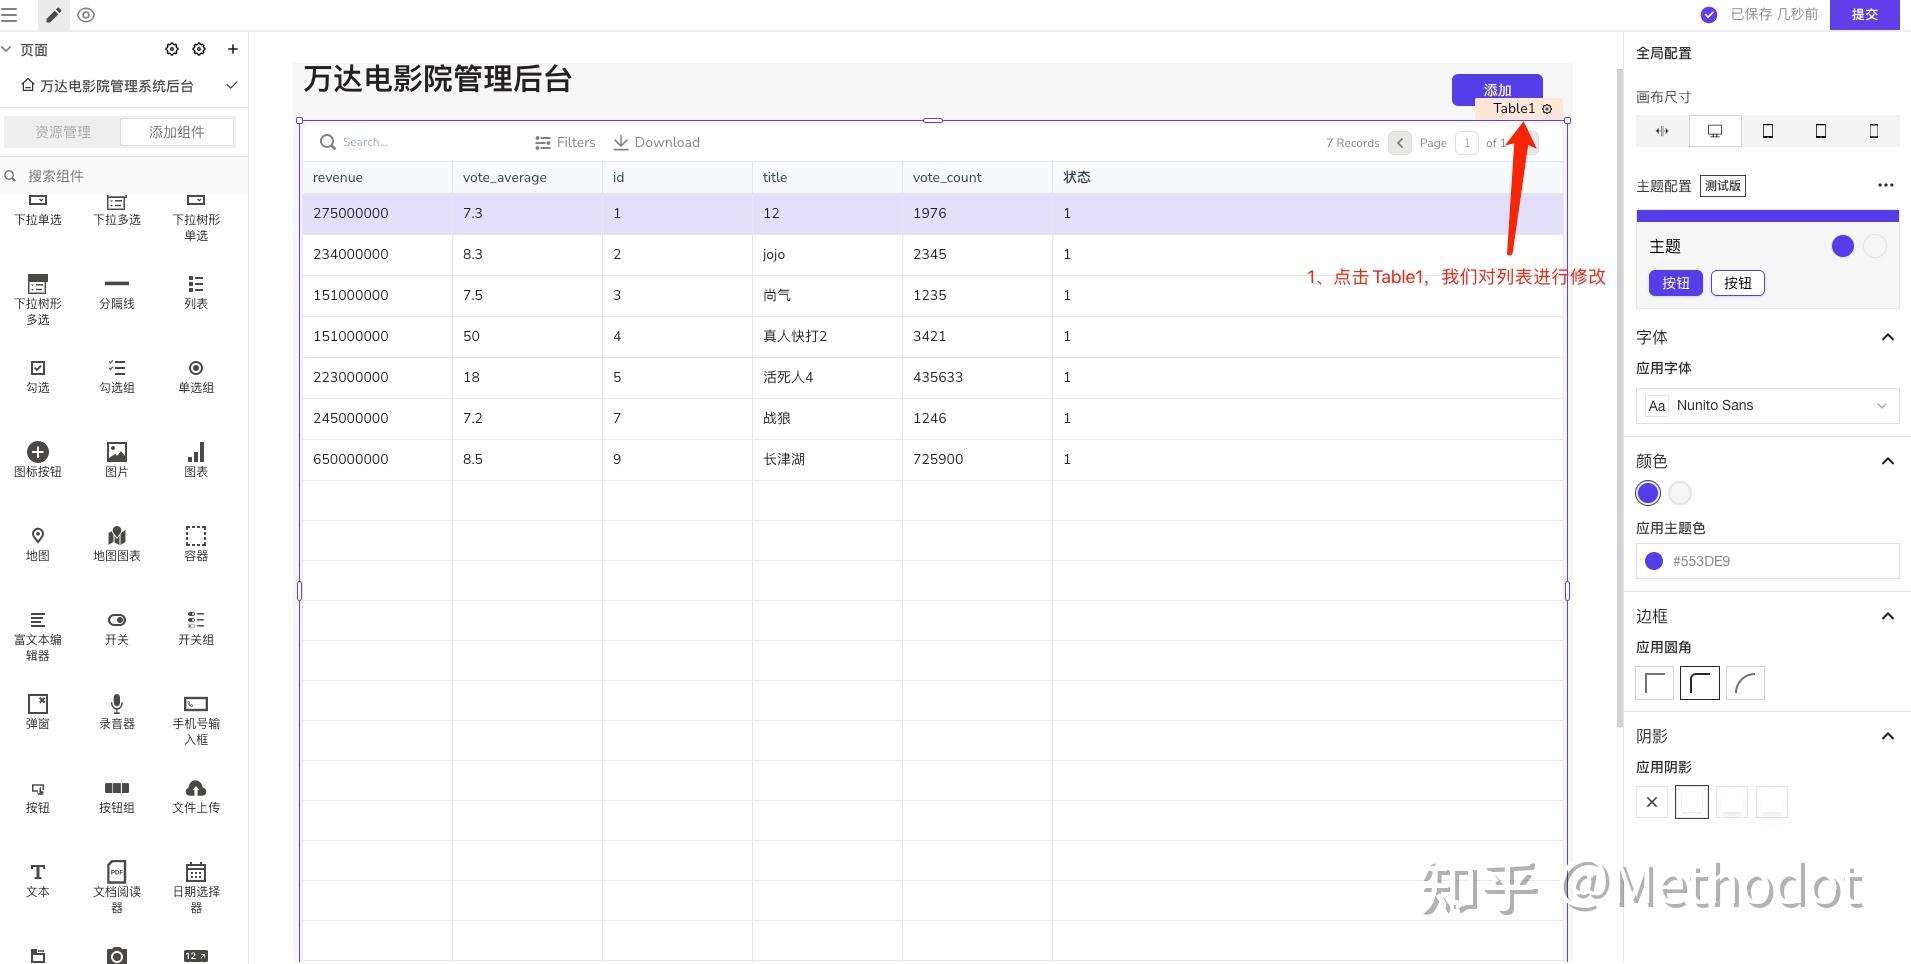
Task: Choose the large rounded corner radius
Action: [1745, 683]
